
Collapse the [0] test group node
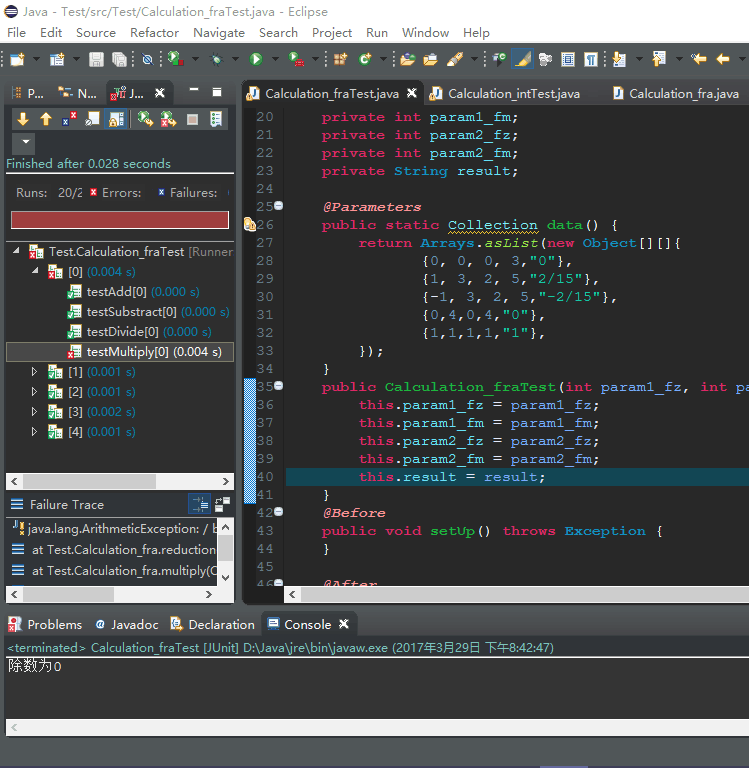click(35, 270)
